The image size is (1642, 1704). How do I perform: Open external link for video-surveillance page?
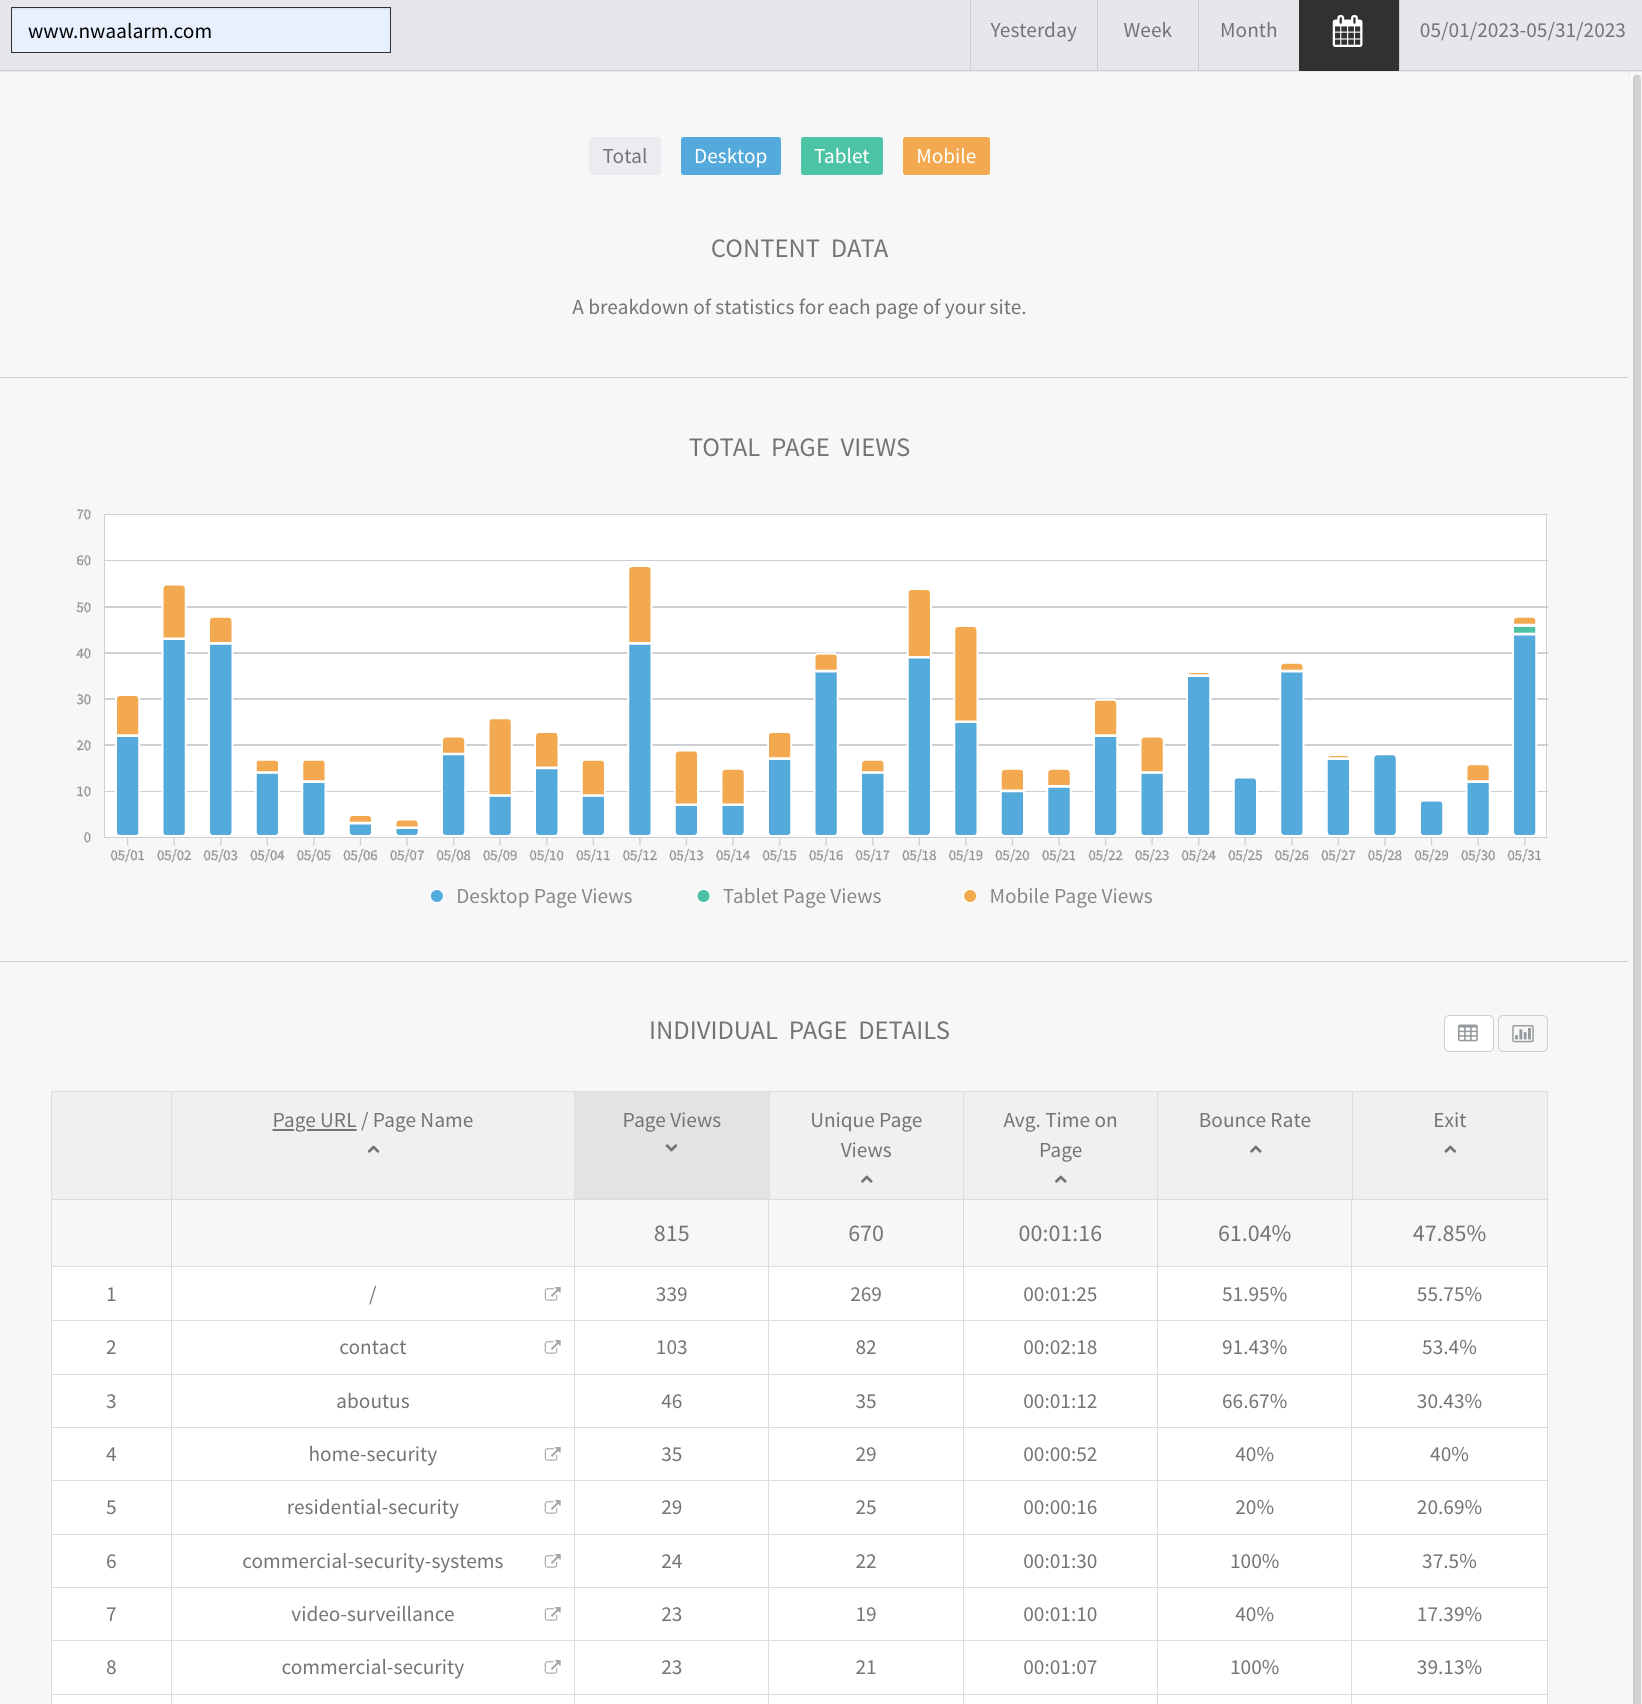click(552, 1614)
